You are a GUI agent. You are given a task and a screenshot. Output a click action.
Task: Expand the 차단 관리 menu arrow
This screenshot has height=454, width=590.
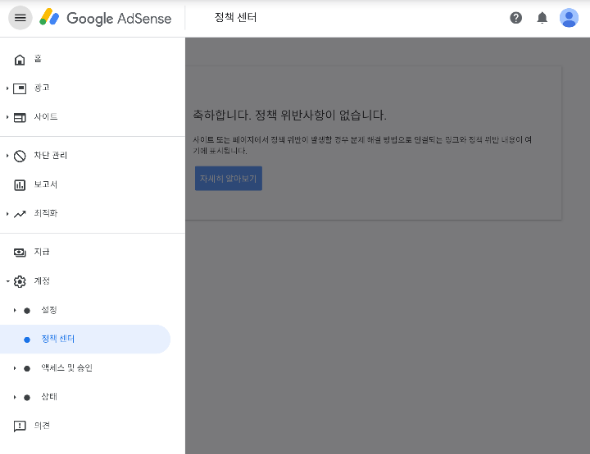7,156
